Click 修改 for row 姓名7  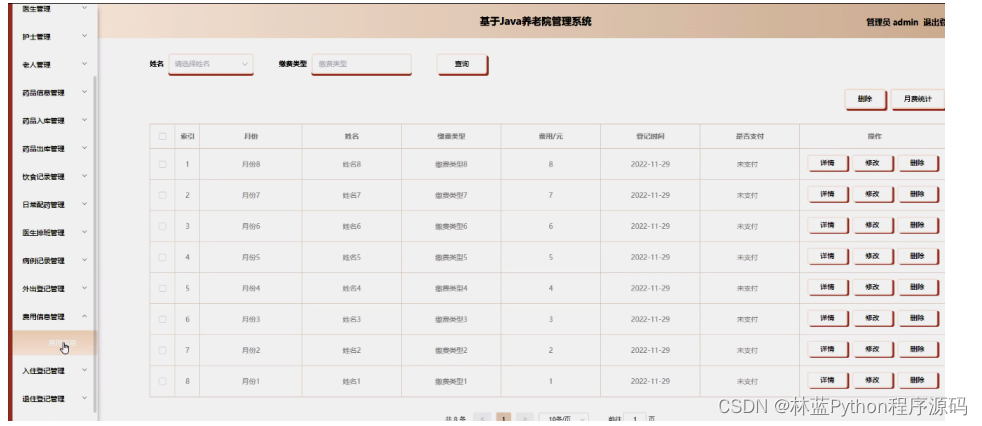tap(872, 195)
